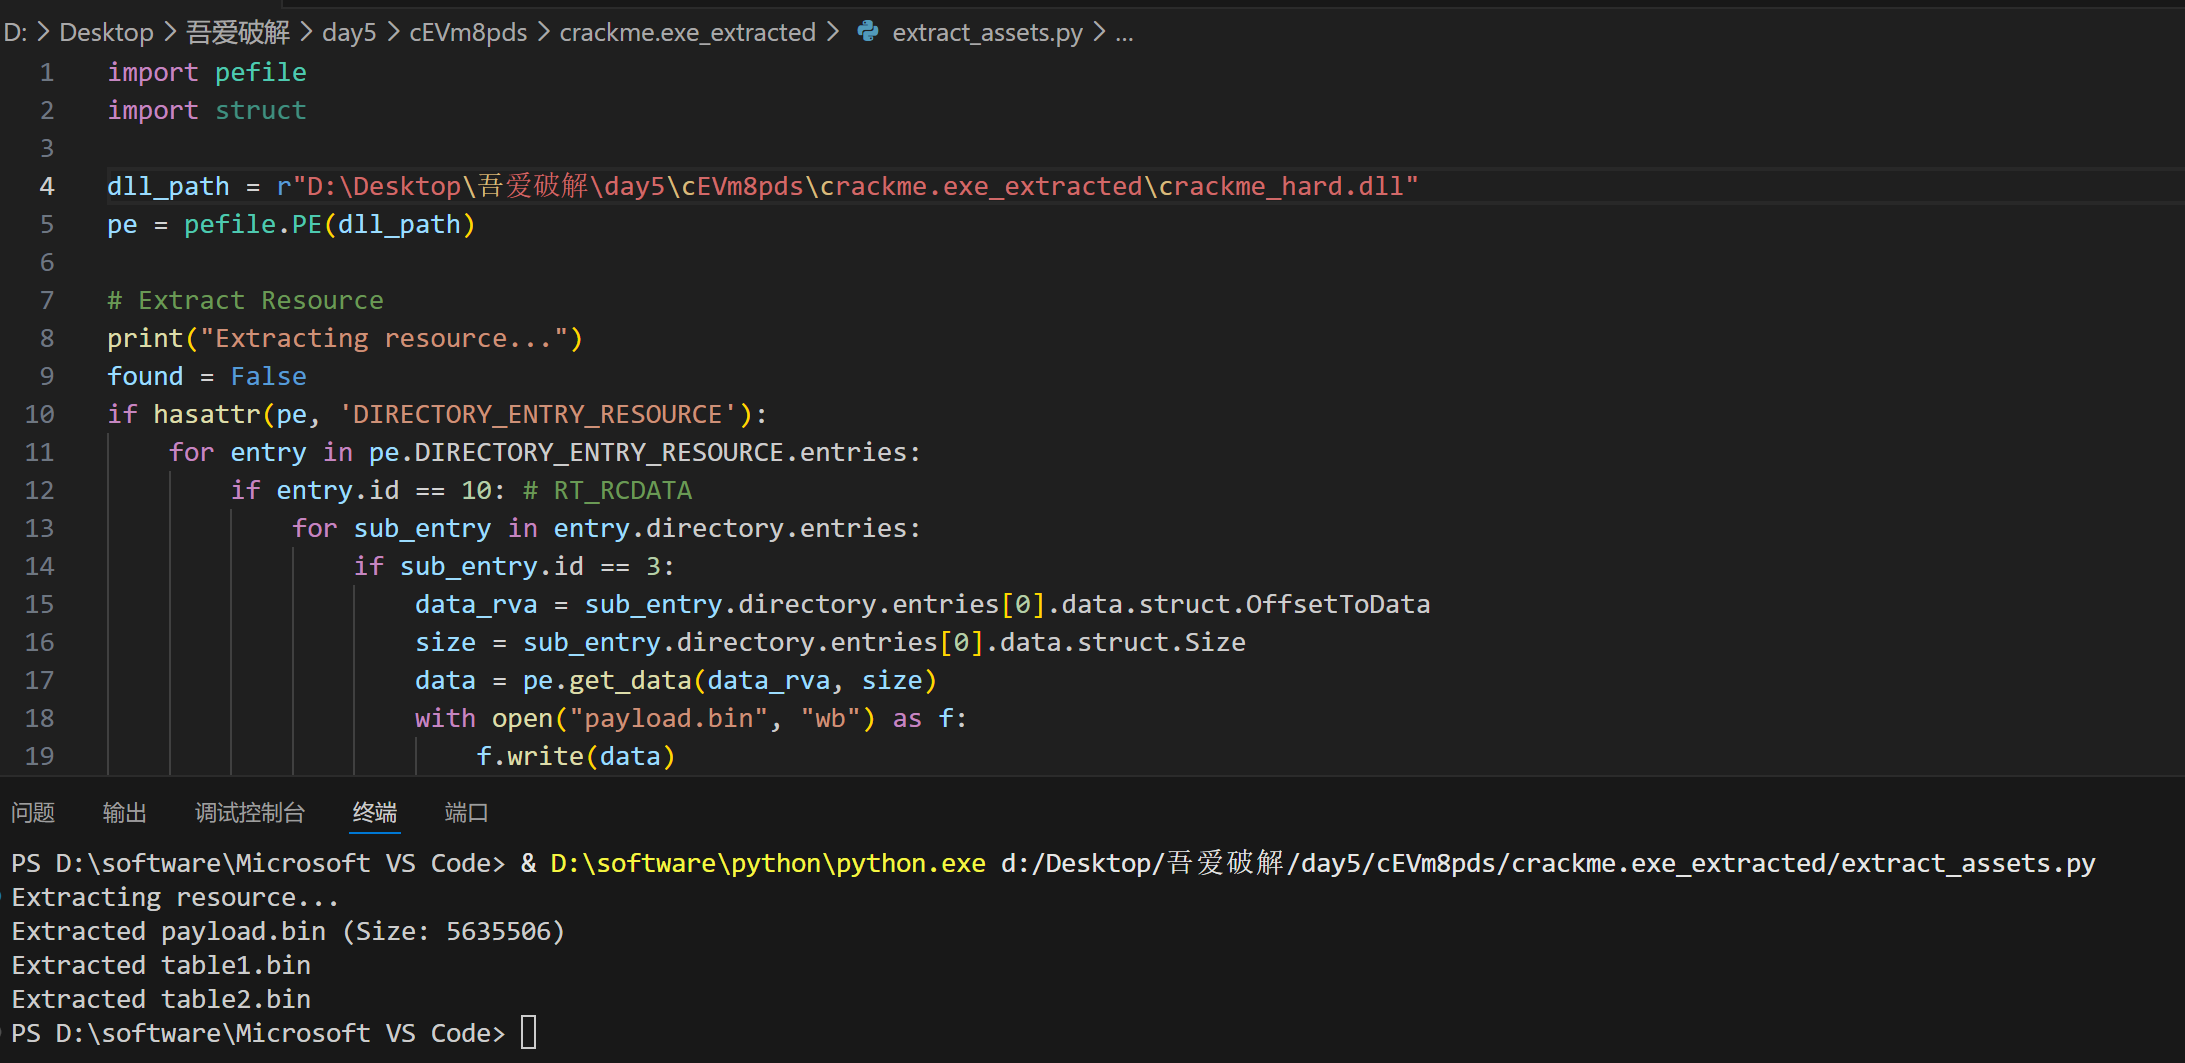Open the 调试控制台 tab
The image size is (2185, 1063).
(249, 813)
